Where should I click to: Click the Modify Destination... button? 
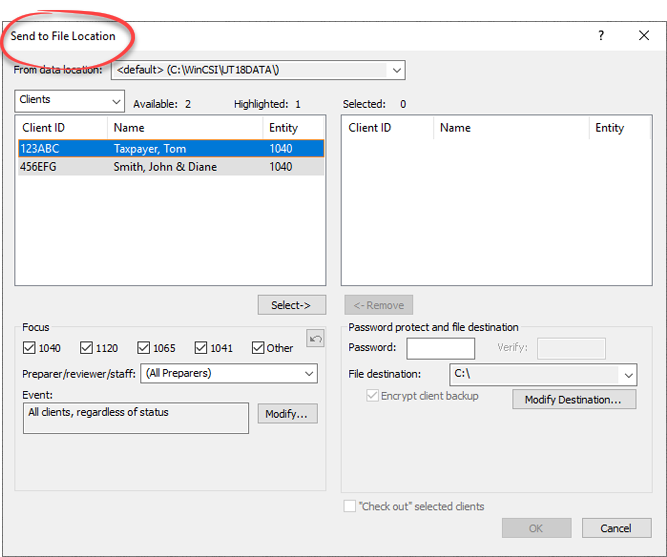click(x=579, y=399)
